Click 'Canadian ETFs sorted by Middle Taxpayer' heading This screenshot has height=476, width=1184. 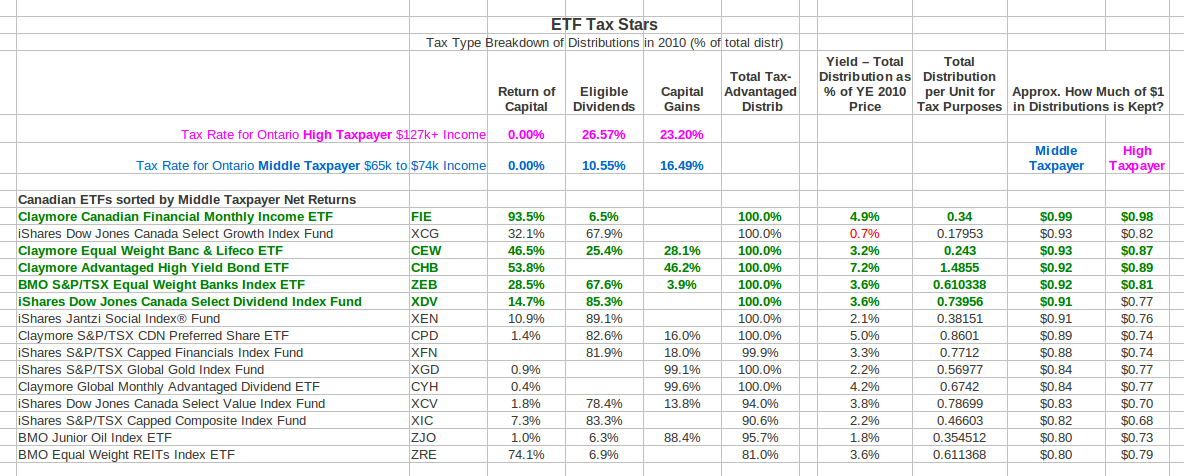tap(187, 200)
